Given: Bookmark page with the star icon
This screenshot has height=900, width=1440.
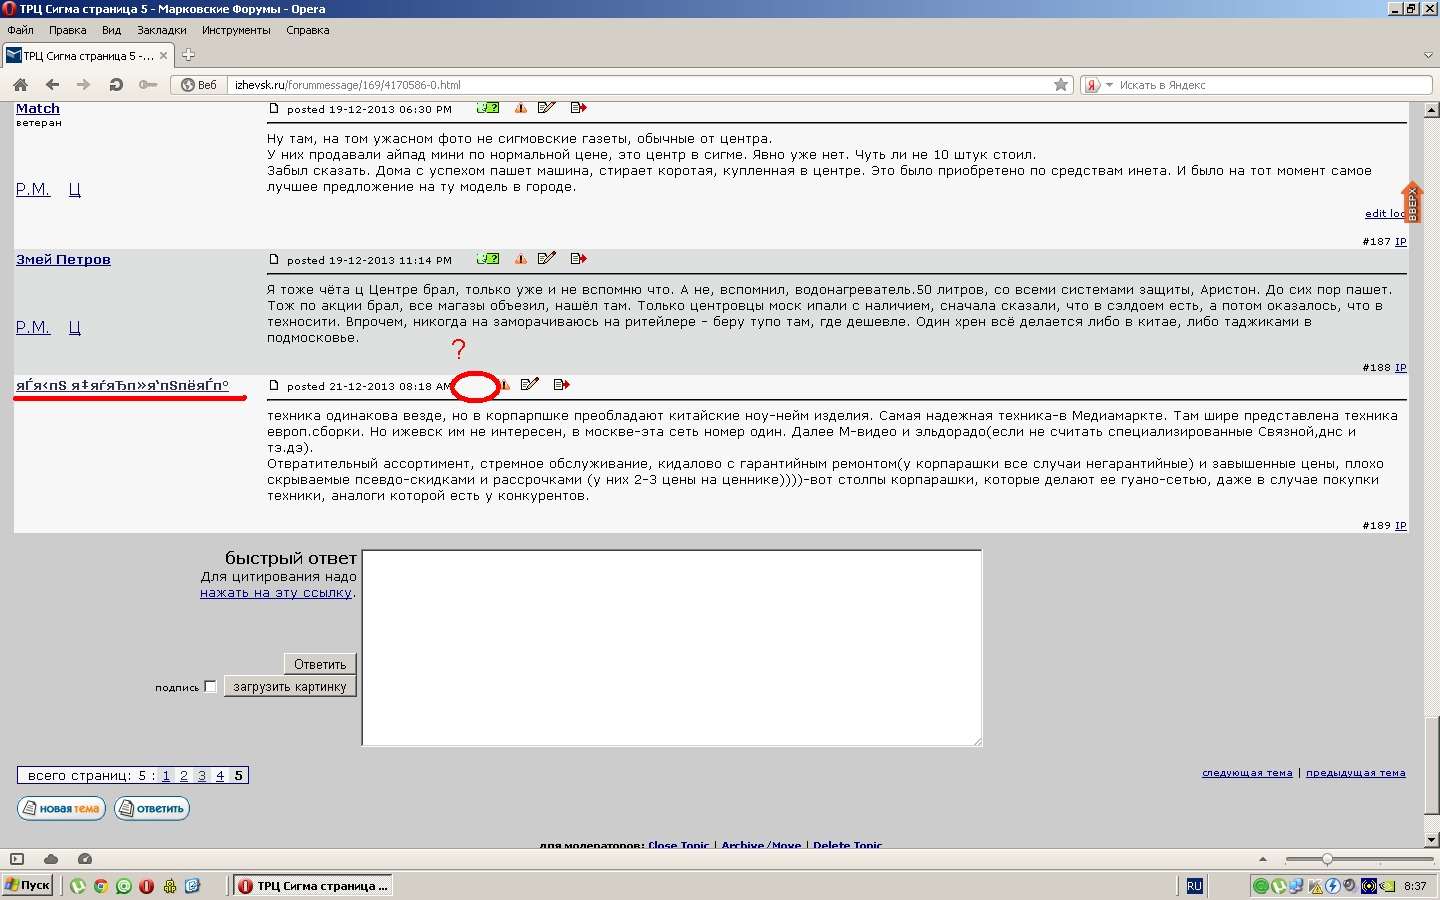Looking at the screenshot, I should coord(1061,85).
